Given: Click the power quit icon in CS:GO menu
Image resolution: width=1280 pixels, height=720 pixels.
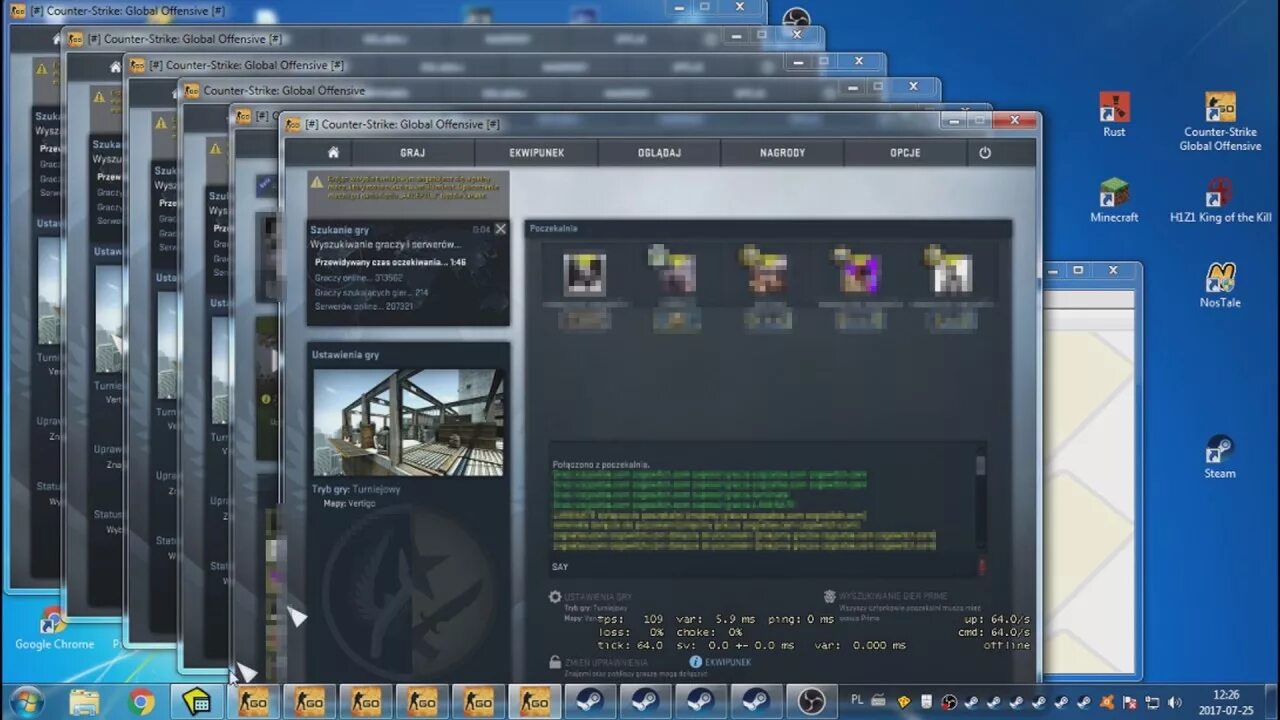Looking at the screenshot, I should coord(985,153).
